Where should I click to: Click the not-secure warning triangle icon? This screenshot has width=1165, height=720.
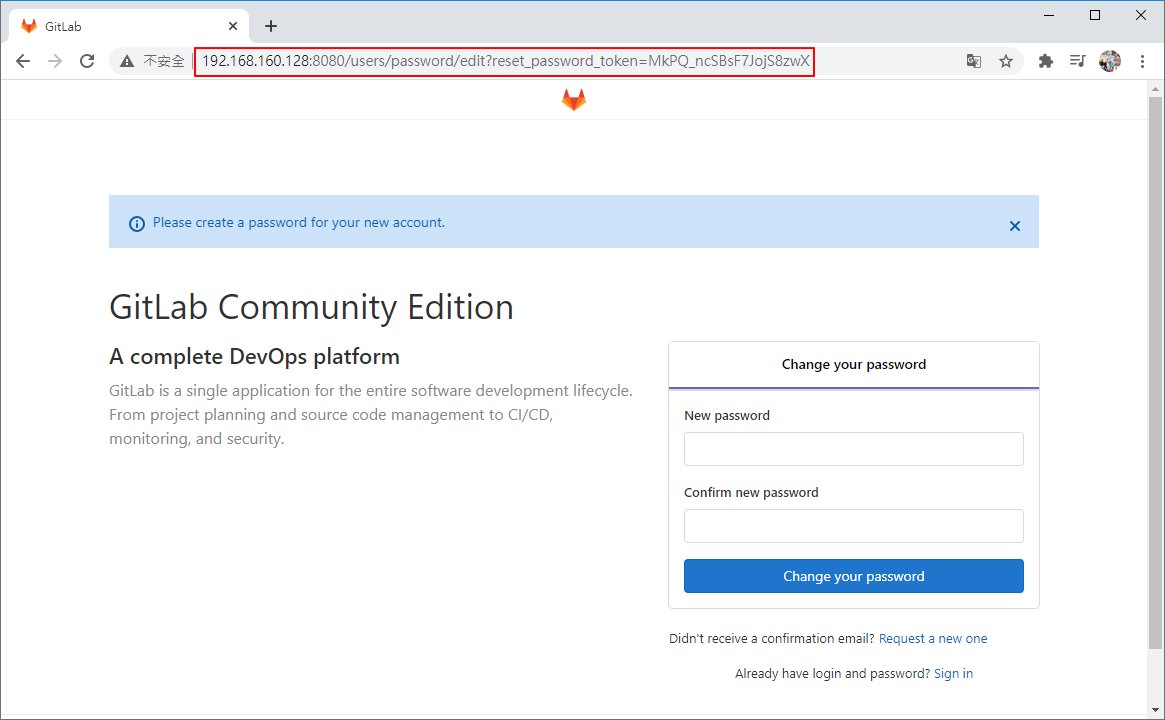point(127,61)
